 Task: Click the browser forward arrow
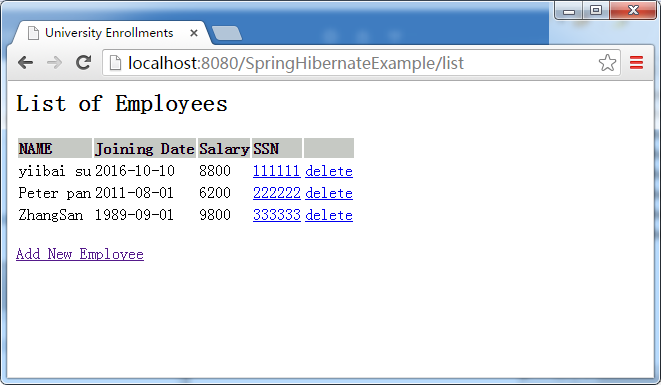(54, 63)
